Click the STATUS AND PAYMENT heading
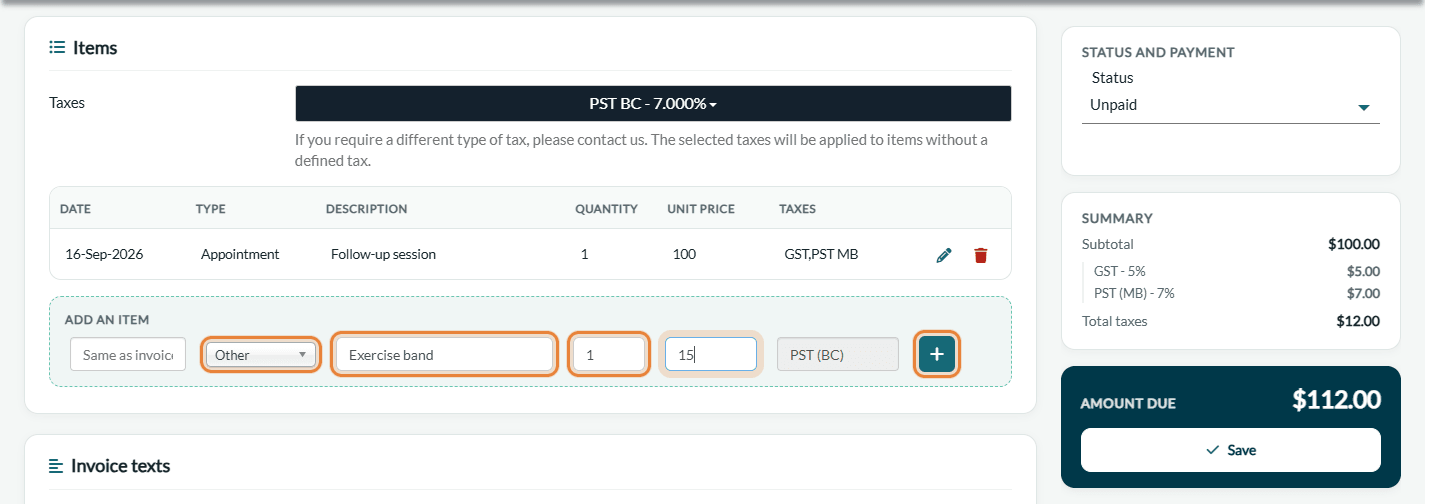Viewport: 1440px width, 504px height. tap(1158, 52)
